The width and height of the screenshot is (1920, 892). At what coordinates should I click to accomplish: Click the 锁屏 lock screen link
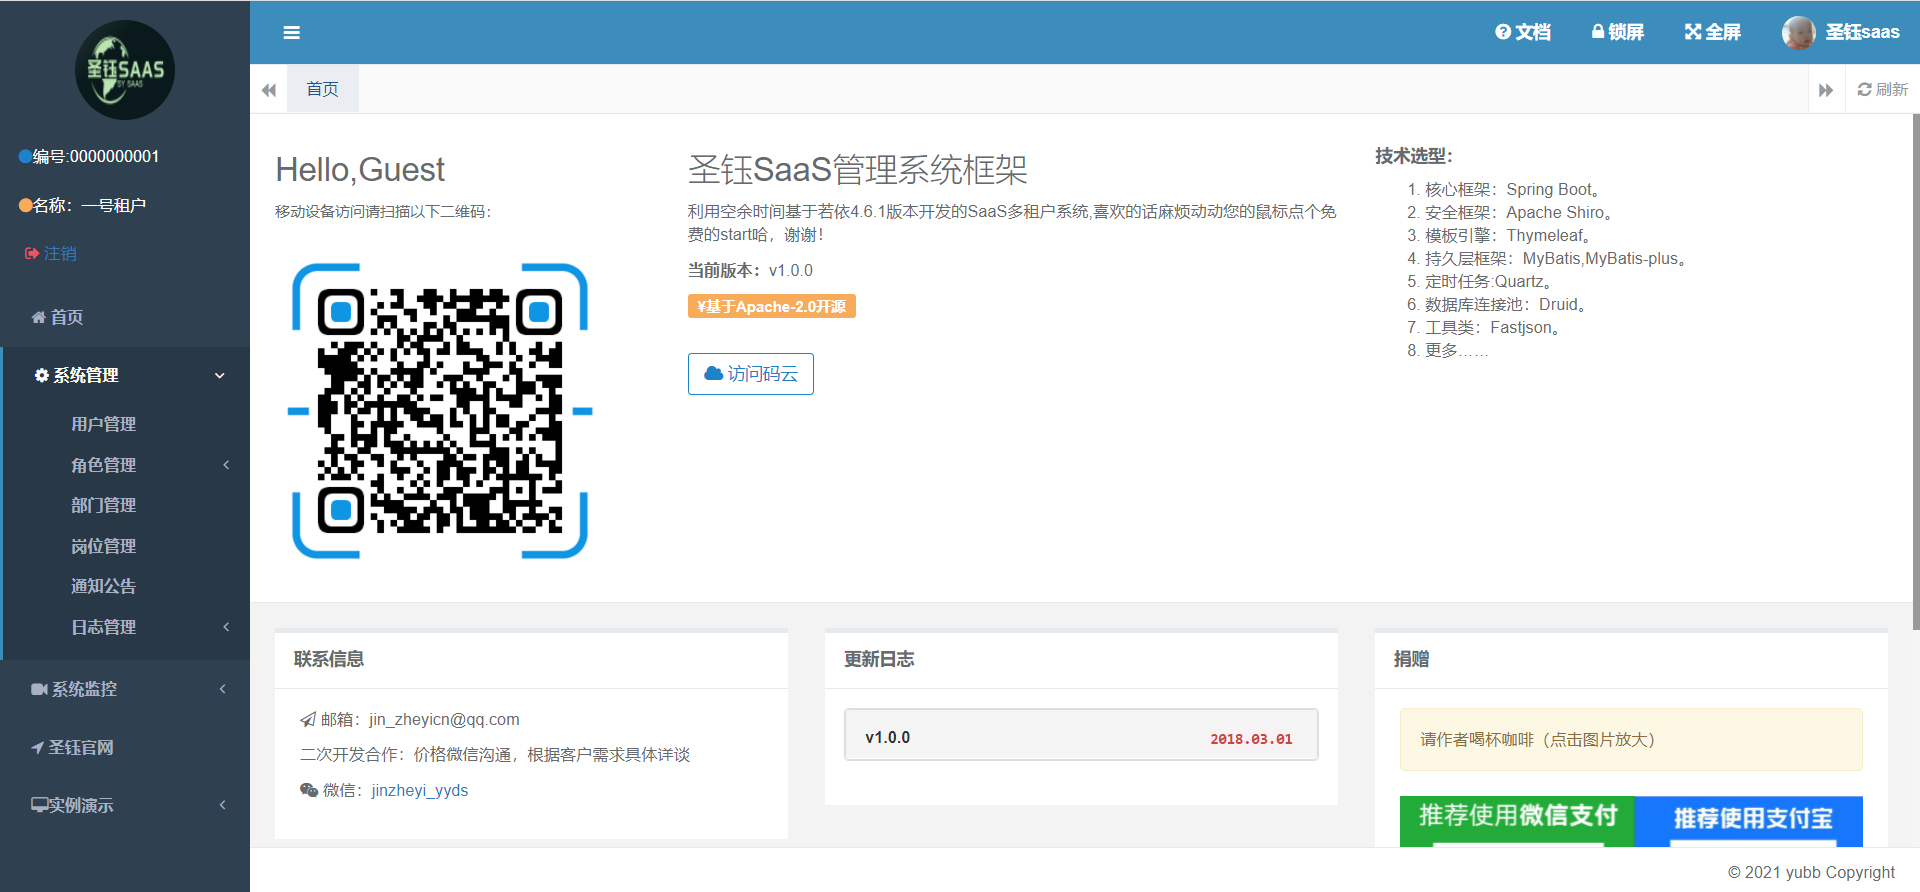pyautogui.click(x=1618, y=32)
